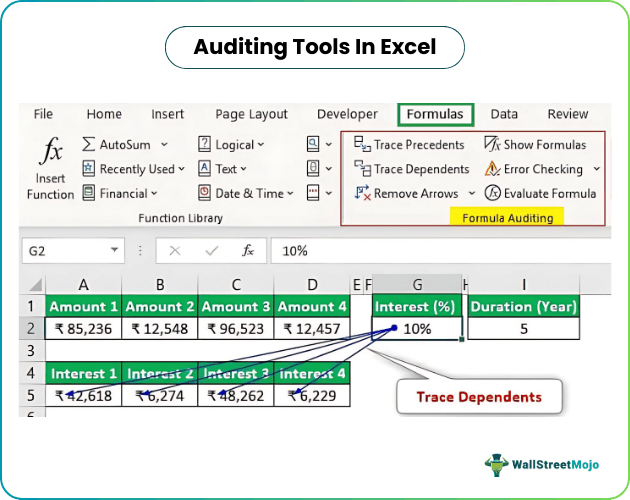Image resolution: width=630 pixels, height=500 pixels.
Task: Expand the Date & Time dropdown arrow
Action: tap(290, 193)
